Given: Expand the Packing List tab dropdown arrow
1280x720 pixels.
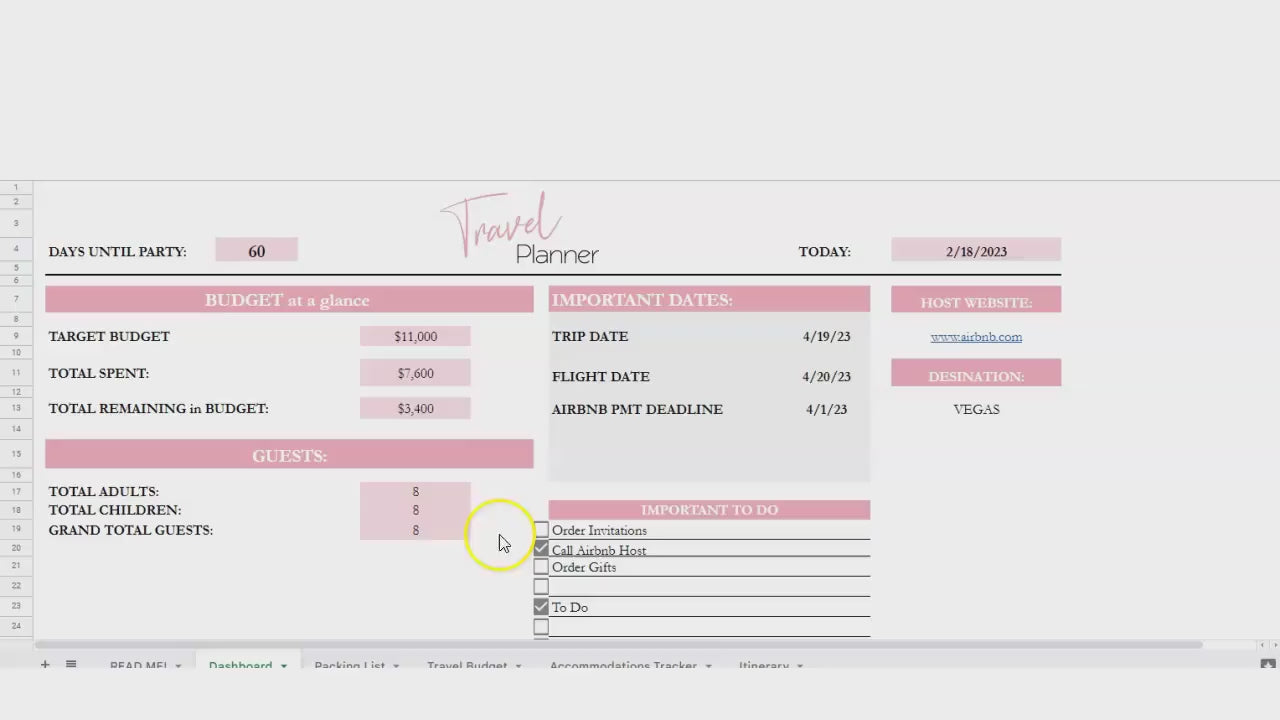Looking at the screenshot, I should tap(396, 666).
